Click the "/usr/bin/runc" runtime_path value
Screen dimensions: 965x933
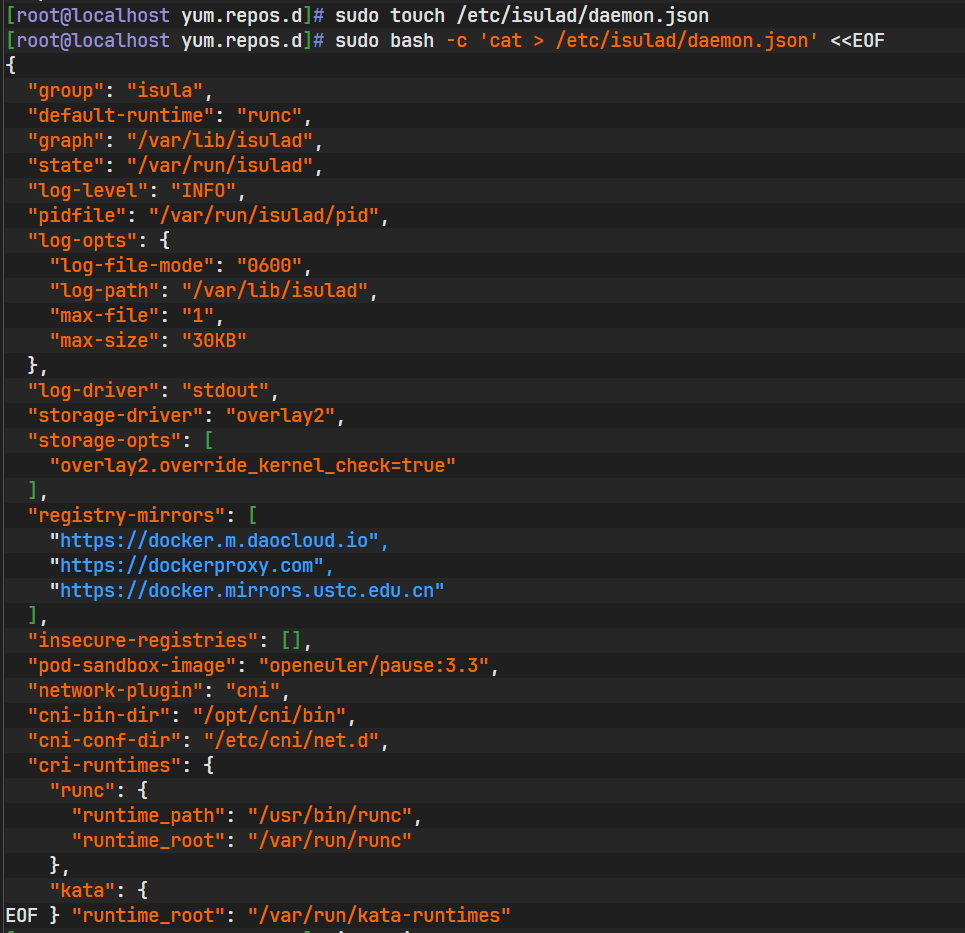click(330, 815)
